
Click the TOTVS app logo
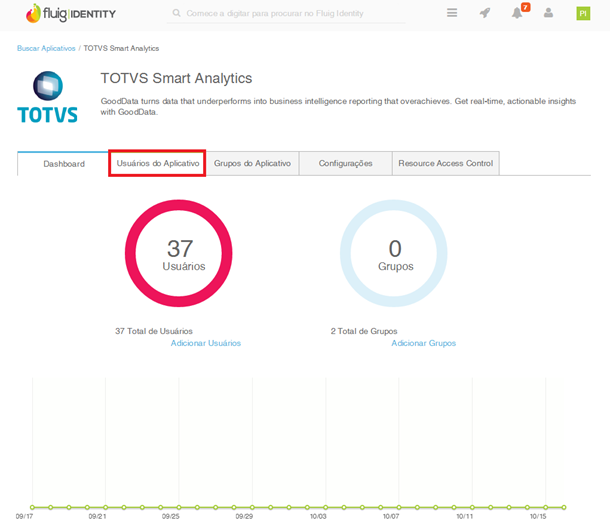[47, 97]
